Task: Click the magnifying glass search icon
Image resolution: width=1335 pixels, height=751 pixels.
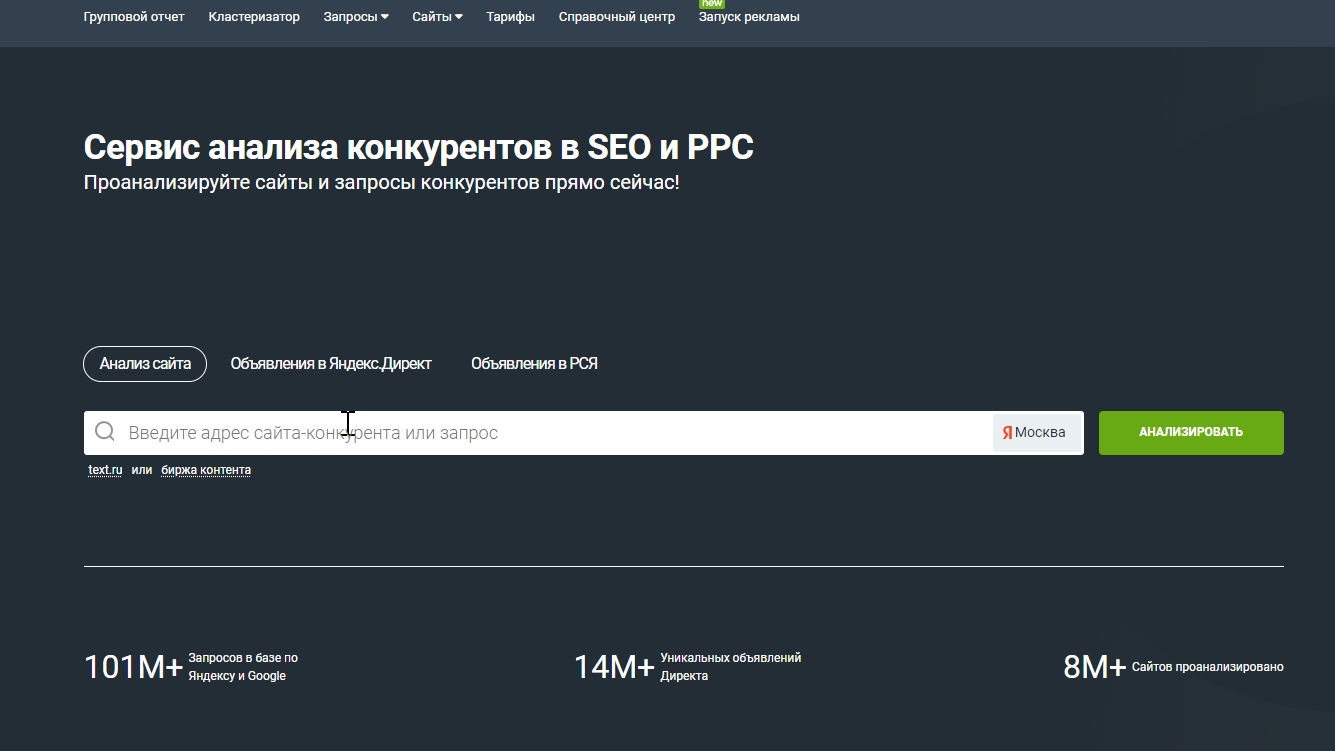Action: (x=105, y=432)
